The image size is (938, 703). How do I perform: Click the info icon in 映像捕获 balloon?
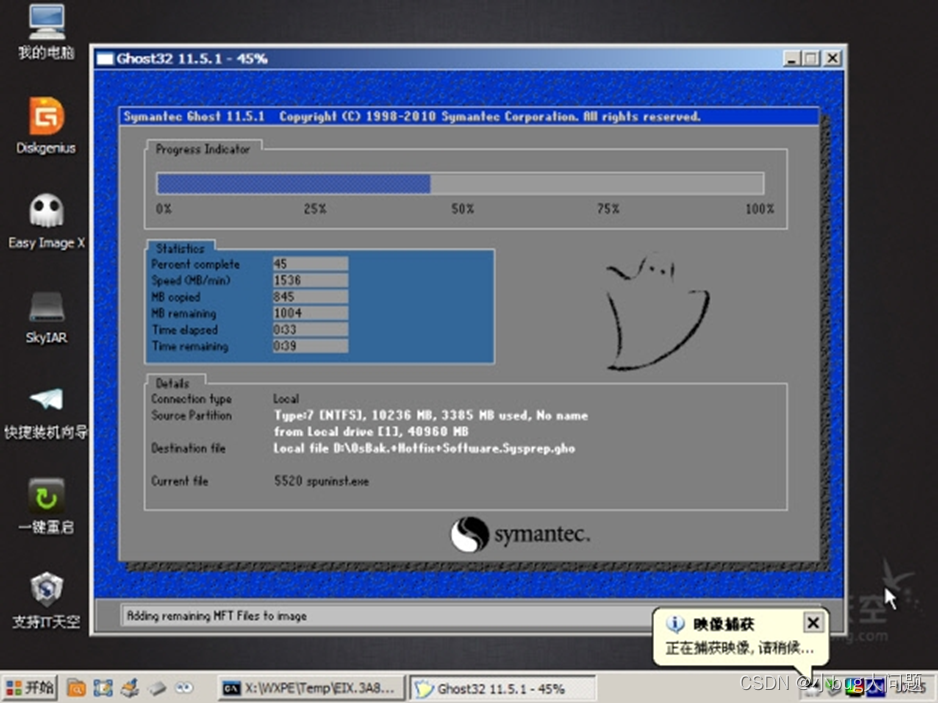click(675, 623)
